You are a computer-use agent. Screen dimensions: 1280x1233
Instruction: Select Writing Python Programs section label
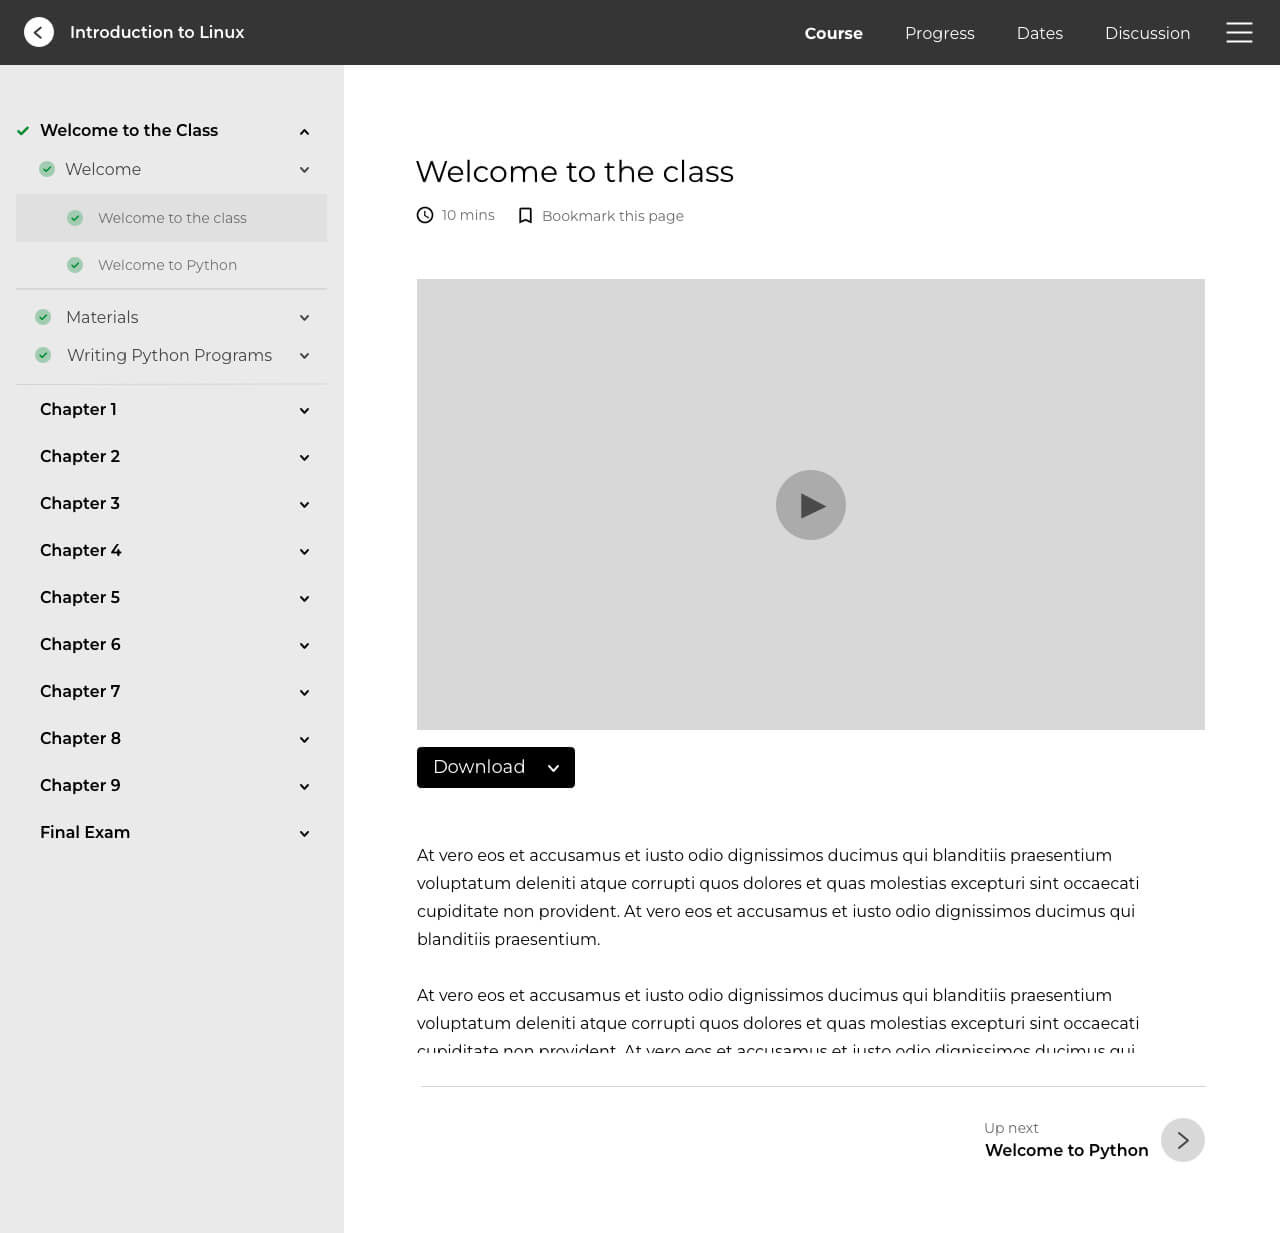[169, 355]
